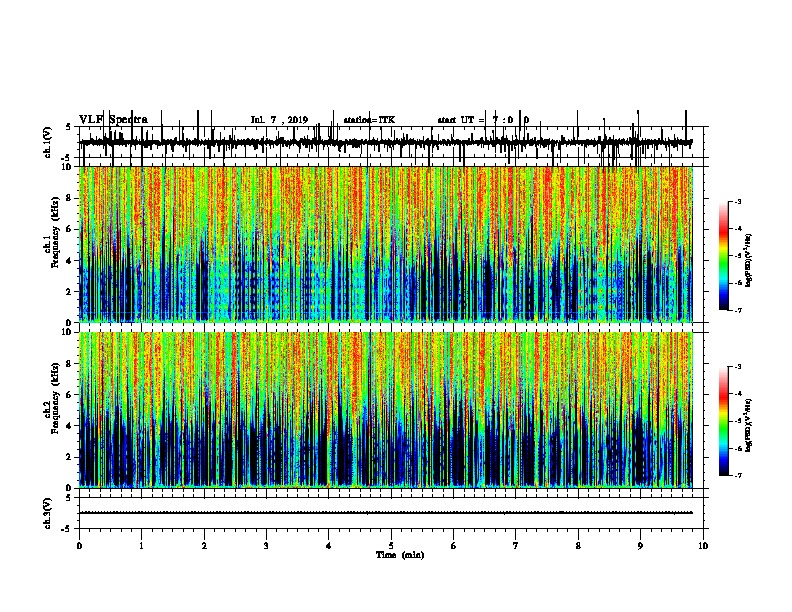This screenshot has height=612, width=792.
Task: Click the ch.2 frequency axis "4" kHz tick
Action: [x=69, y=426]
